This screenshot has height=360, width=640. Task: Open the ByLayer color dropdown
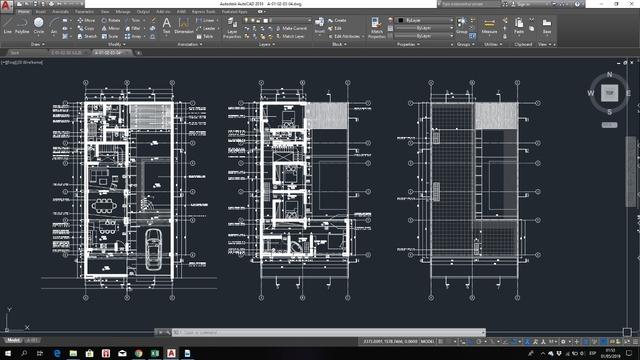tap(424, 20)
